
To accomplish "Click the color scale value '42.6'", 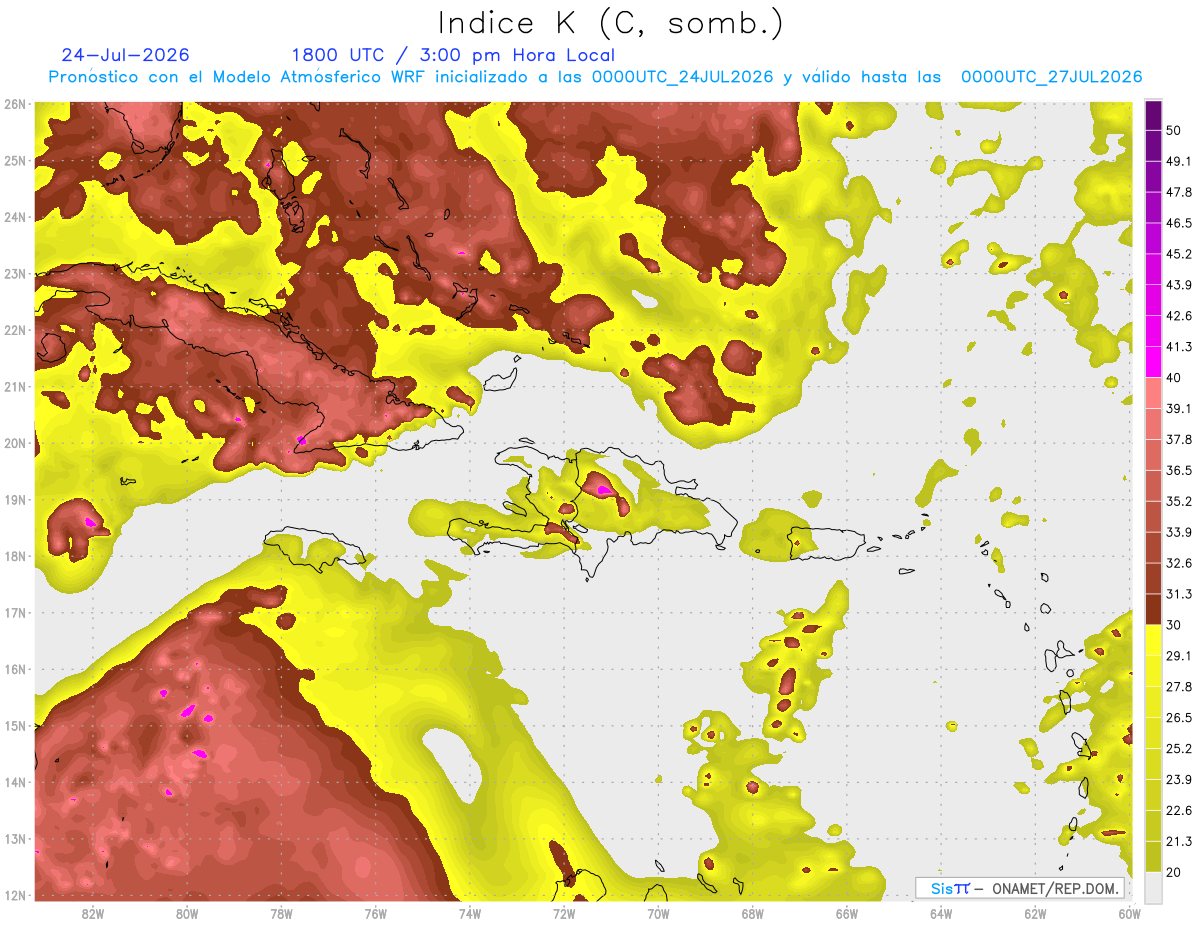I will tap(1178, 316).
